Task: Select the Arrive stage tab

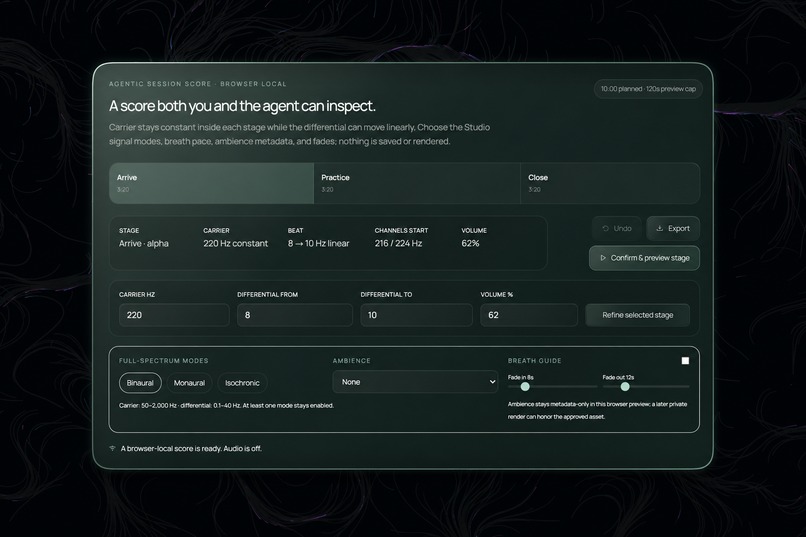Action: [x=211, y=183]
